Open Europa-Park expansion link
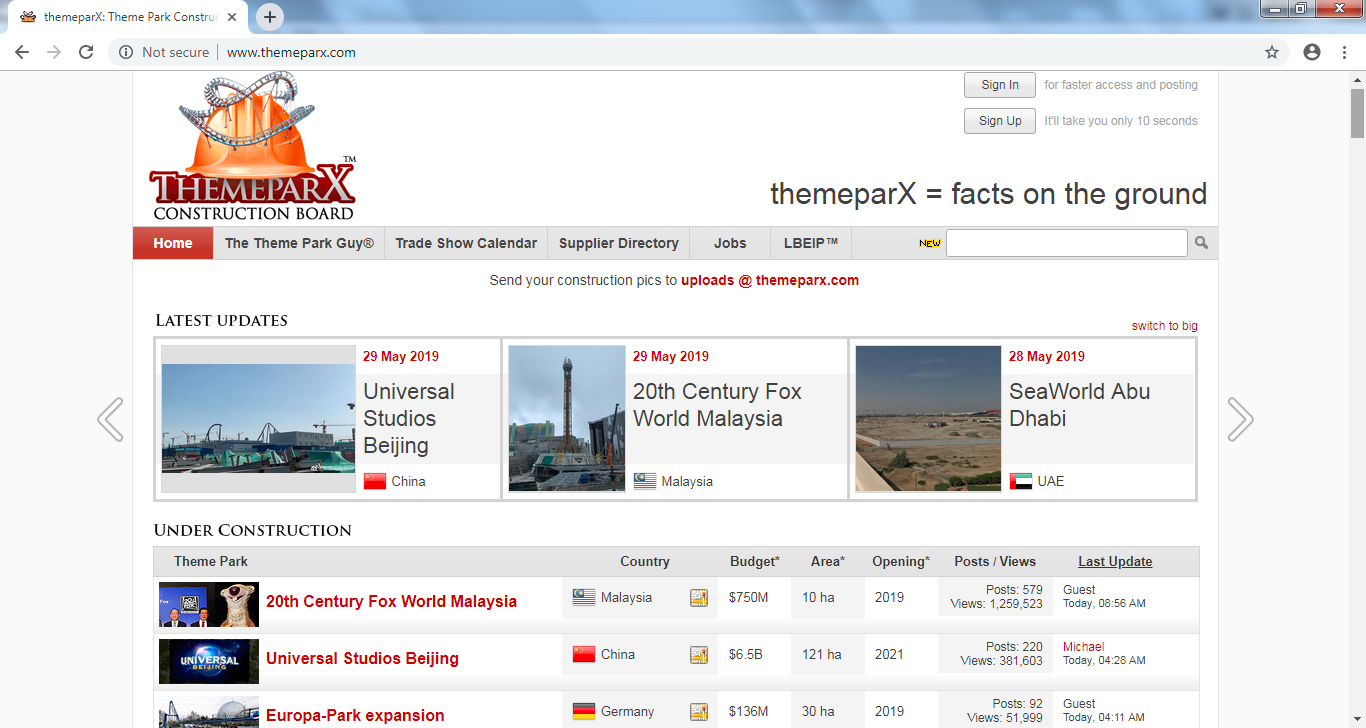 point(355,715)
